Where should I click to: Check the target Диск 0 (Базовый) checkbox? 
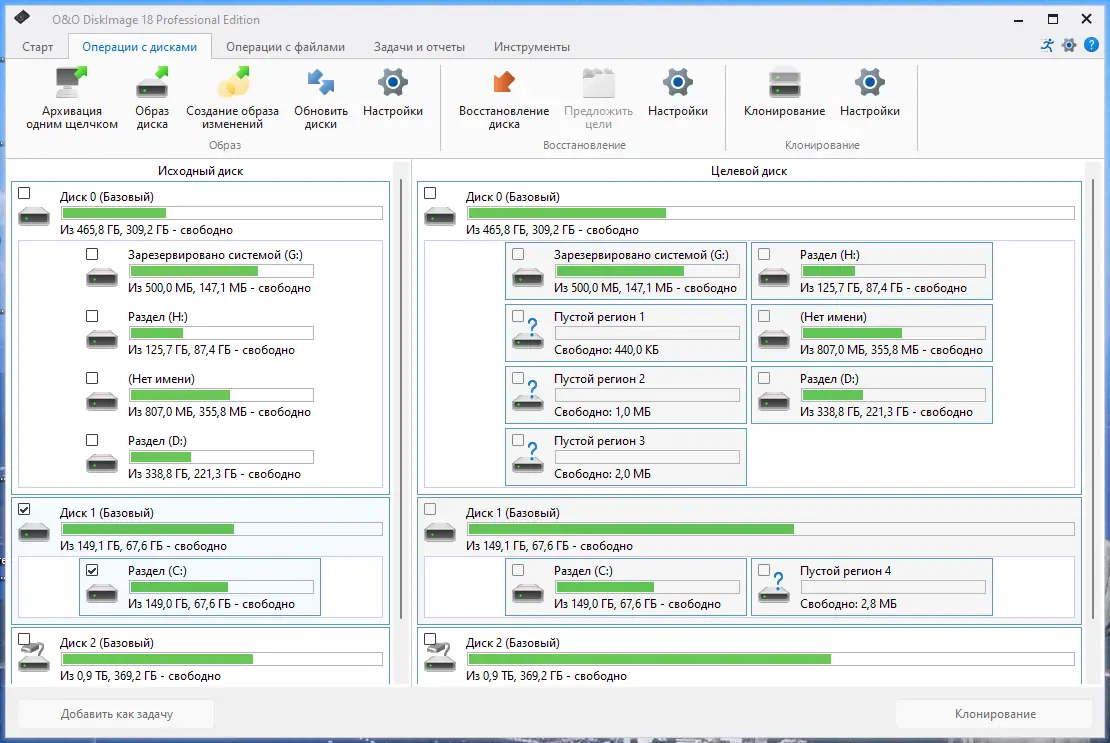430,193
